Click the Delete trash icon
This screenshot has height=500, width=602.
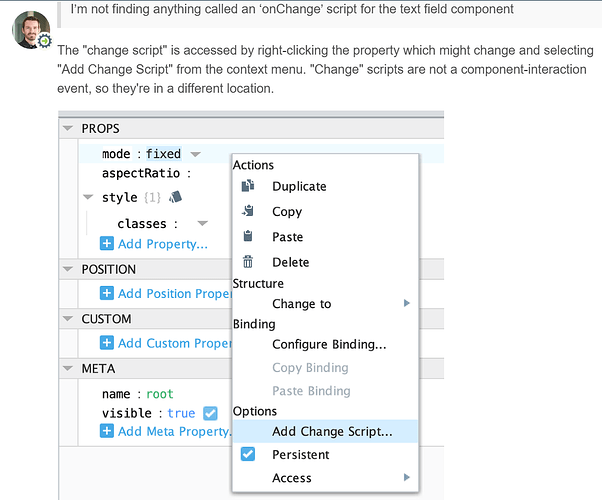[249, 262]
